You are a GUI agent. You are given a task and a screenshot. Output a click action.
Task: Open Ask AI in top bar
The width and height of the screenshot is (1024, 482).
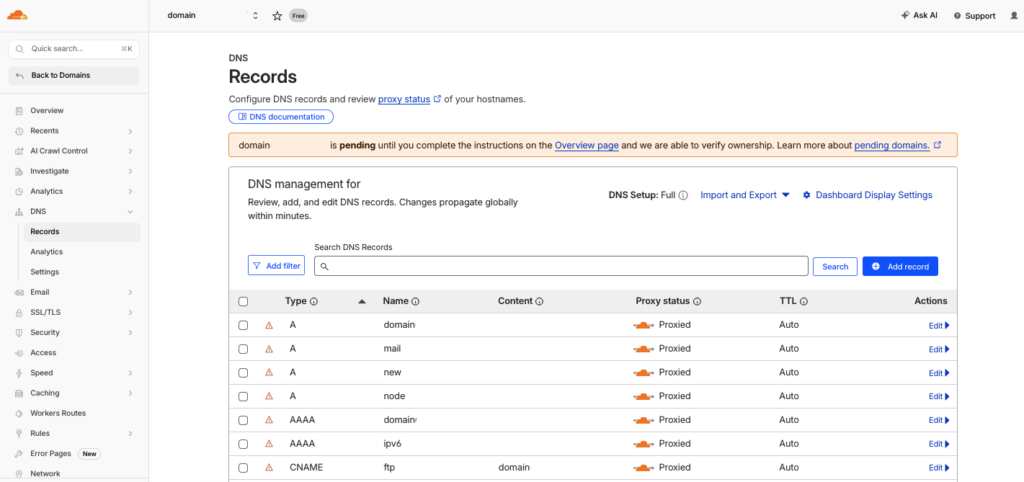click(919, 16)
